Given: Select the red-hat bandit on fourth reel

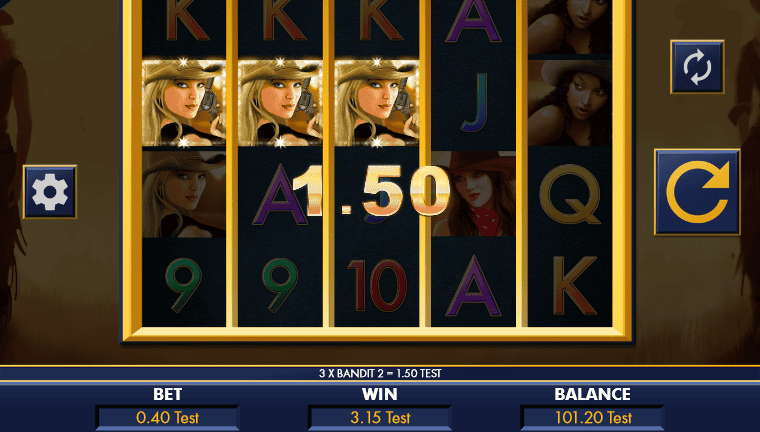Looking at the screenshot, I should (473, 194).
